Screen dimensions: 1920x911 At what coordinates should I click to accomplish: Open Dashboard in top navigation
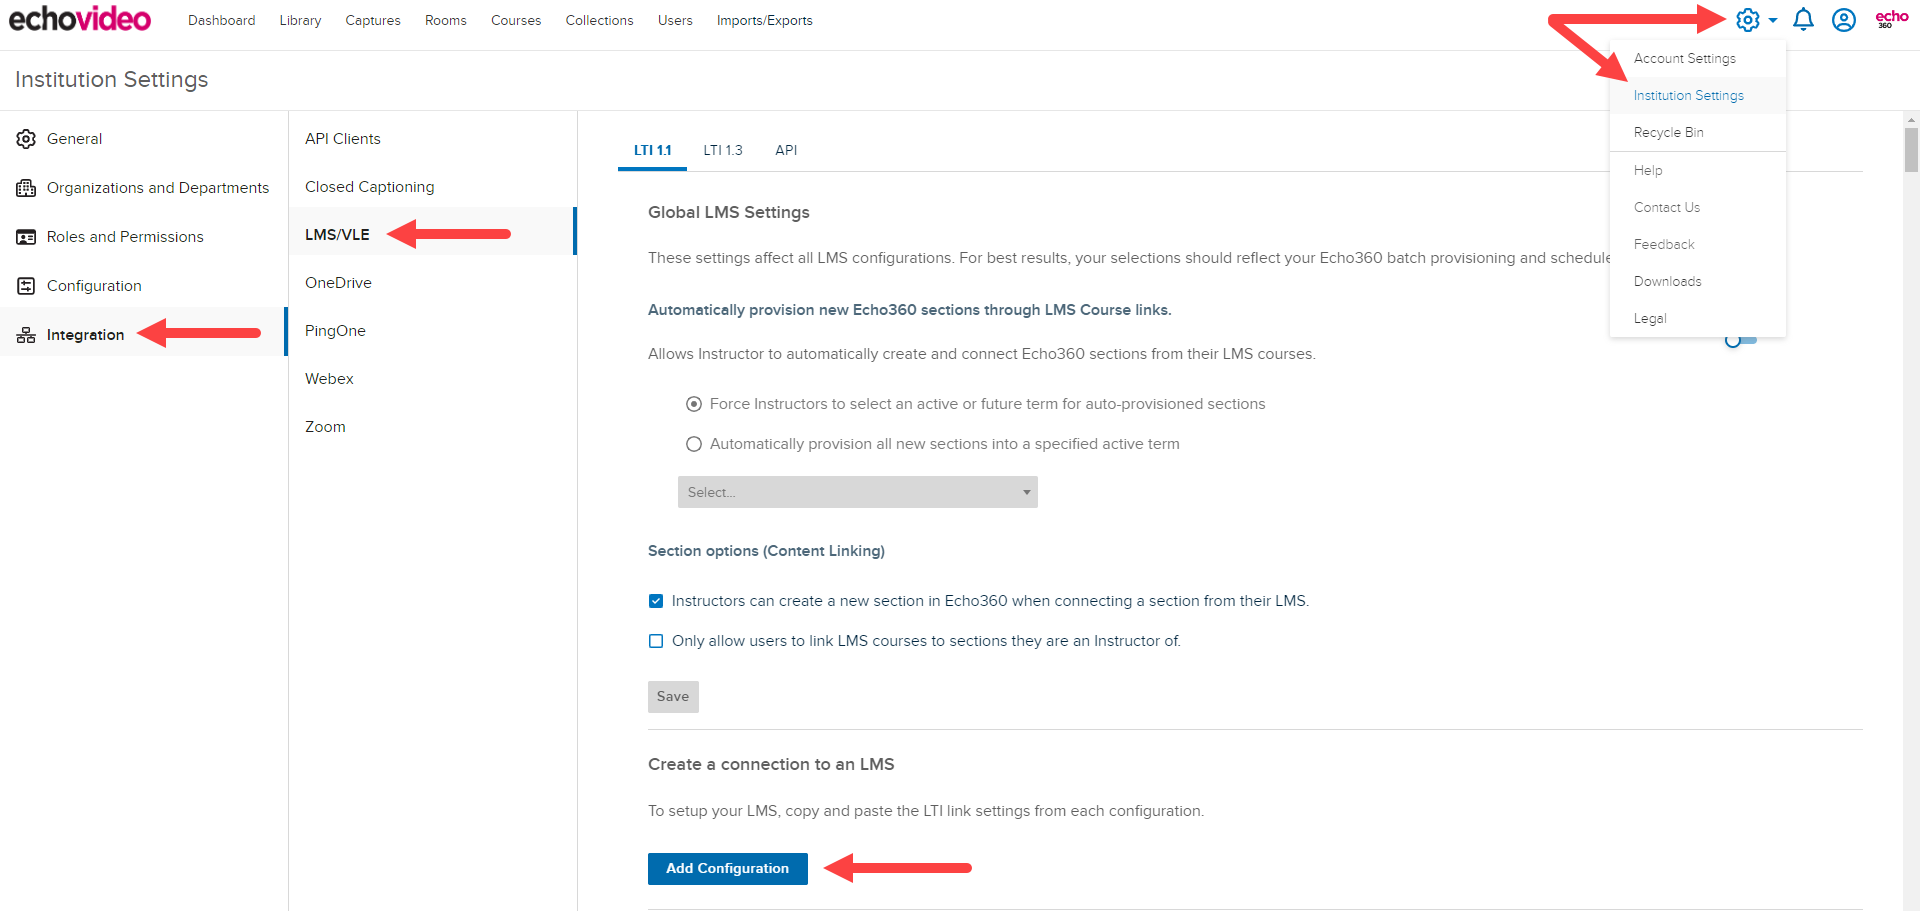[x=221, y=20]
